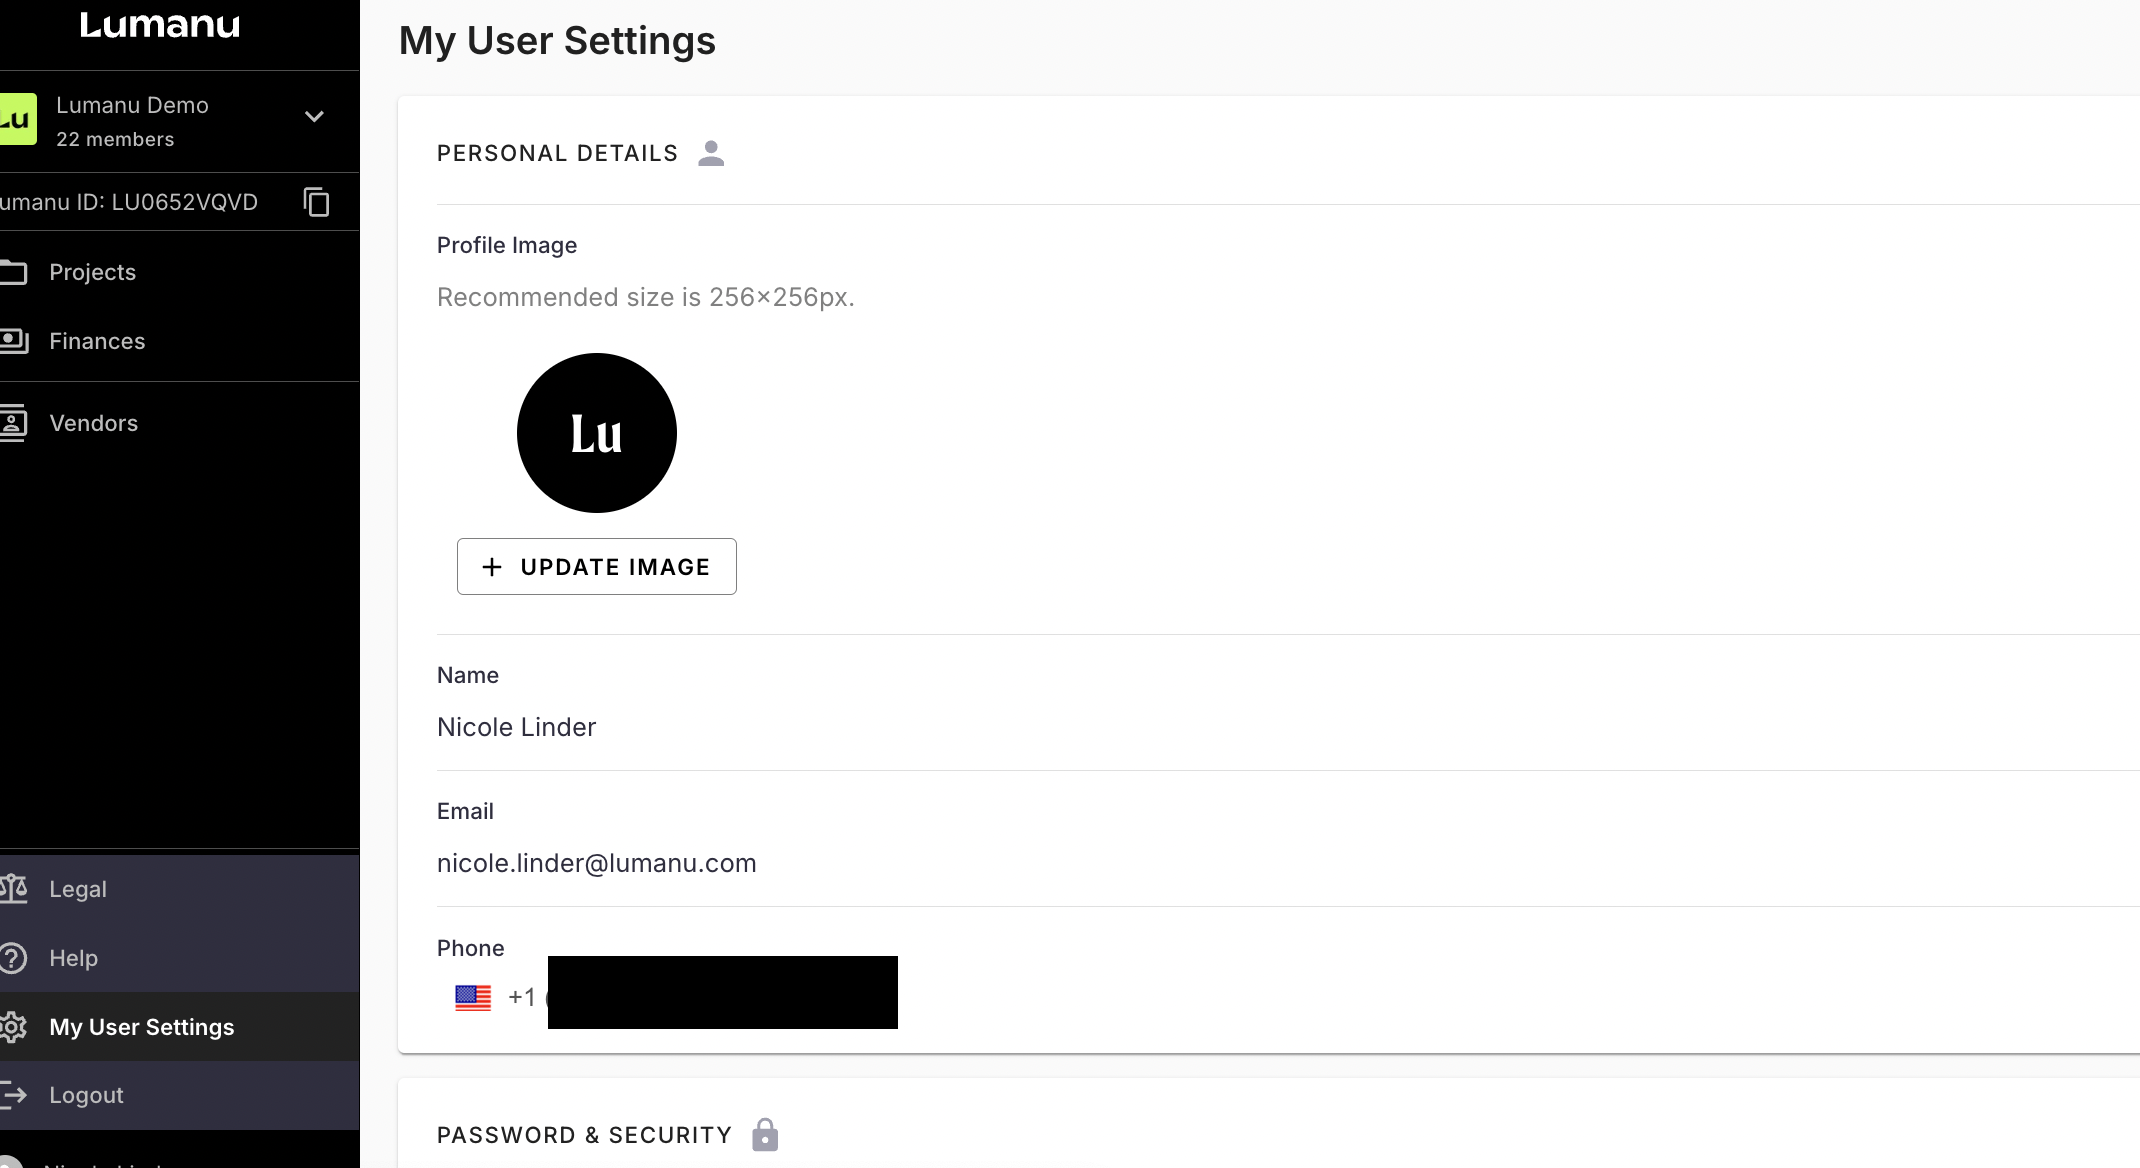Viewport: 2140px width, 1168px height.
Task: Click the Help question mark icon
Action: point(14,958)
